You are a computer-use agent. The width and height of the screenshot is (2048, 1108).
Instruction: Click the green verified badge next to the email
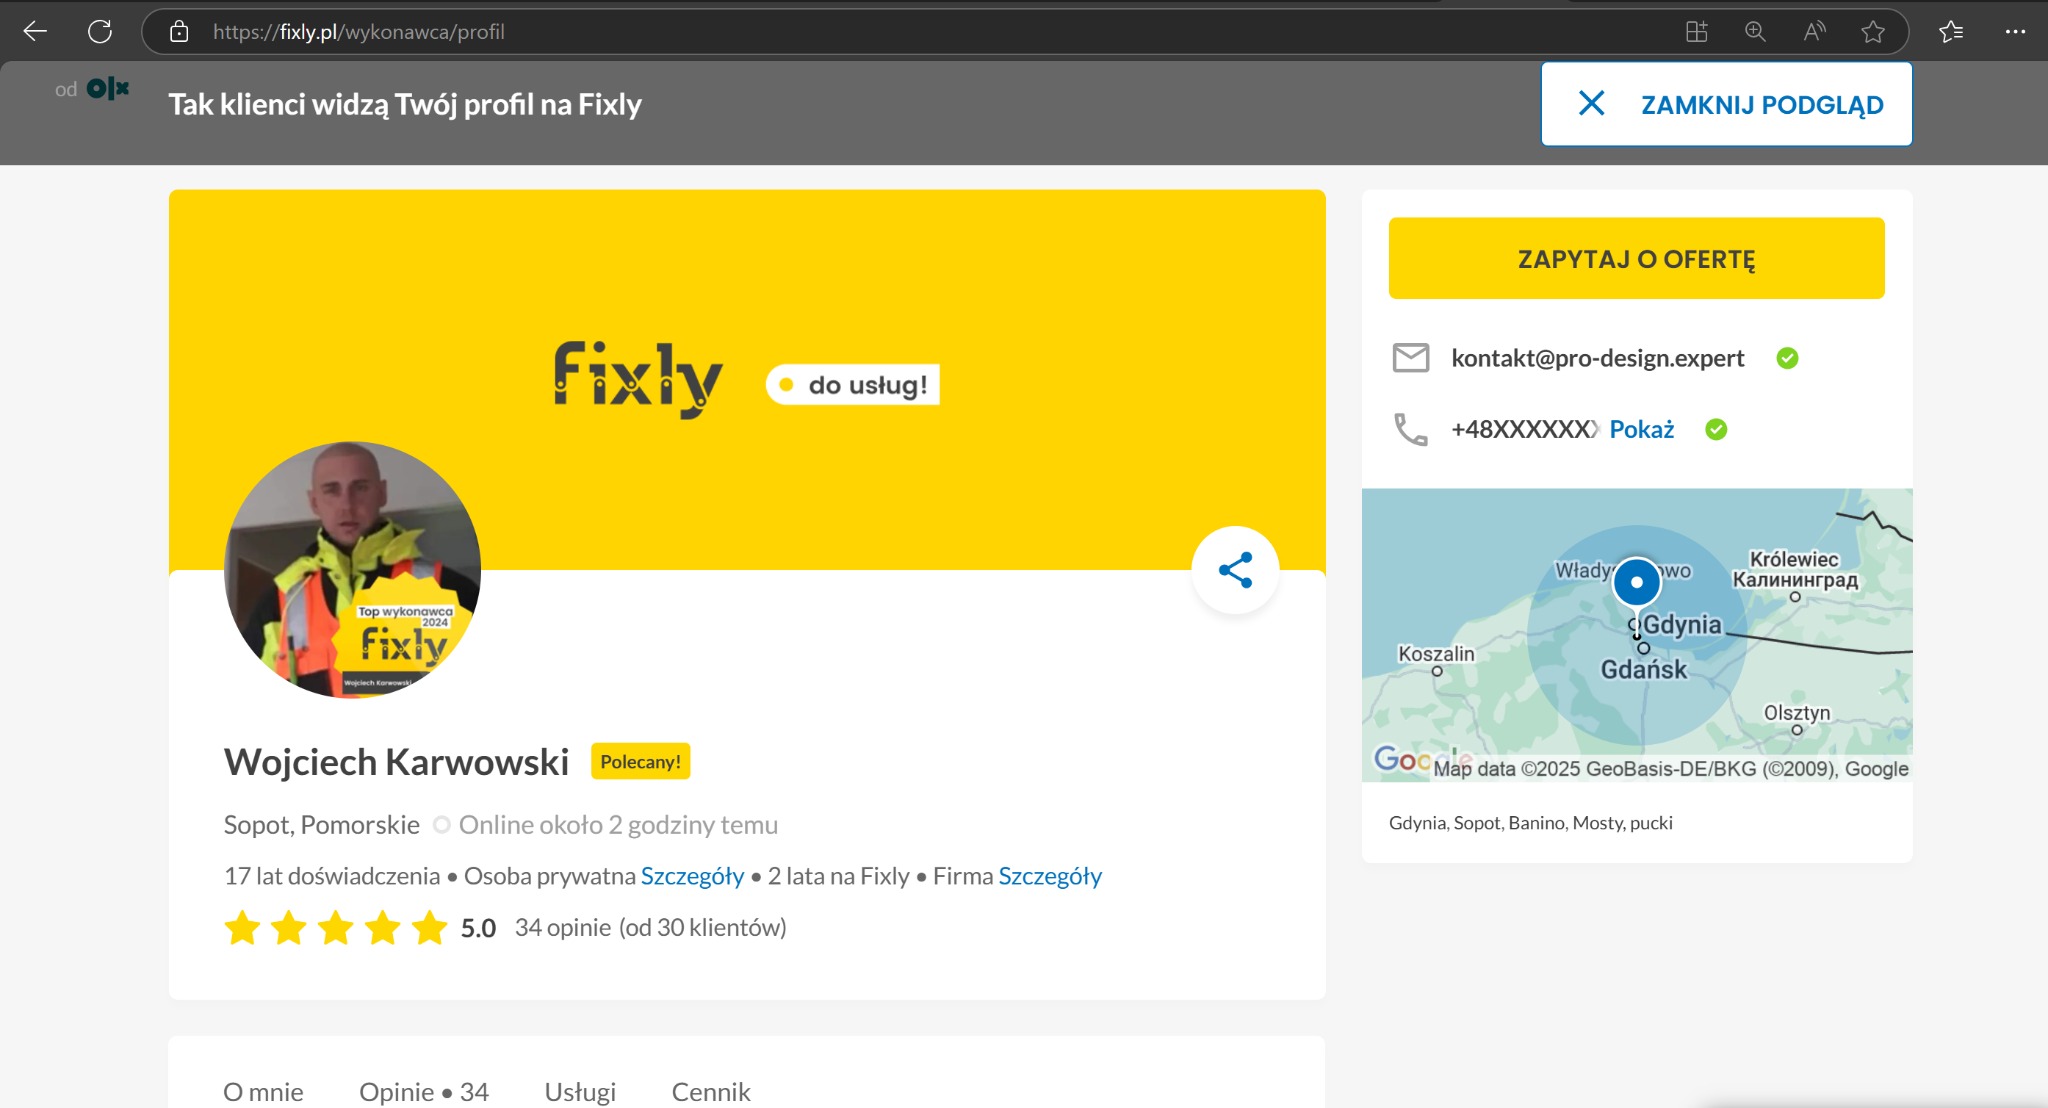pos(1788,357)
